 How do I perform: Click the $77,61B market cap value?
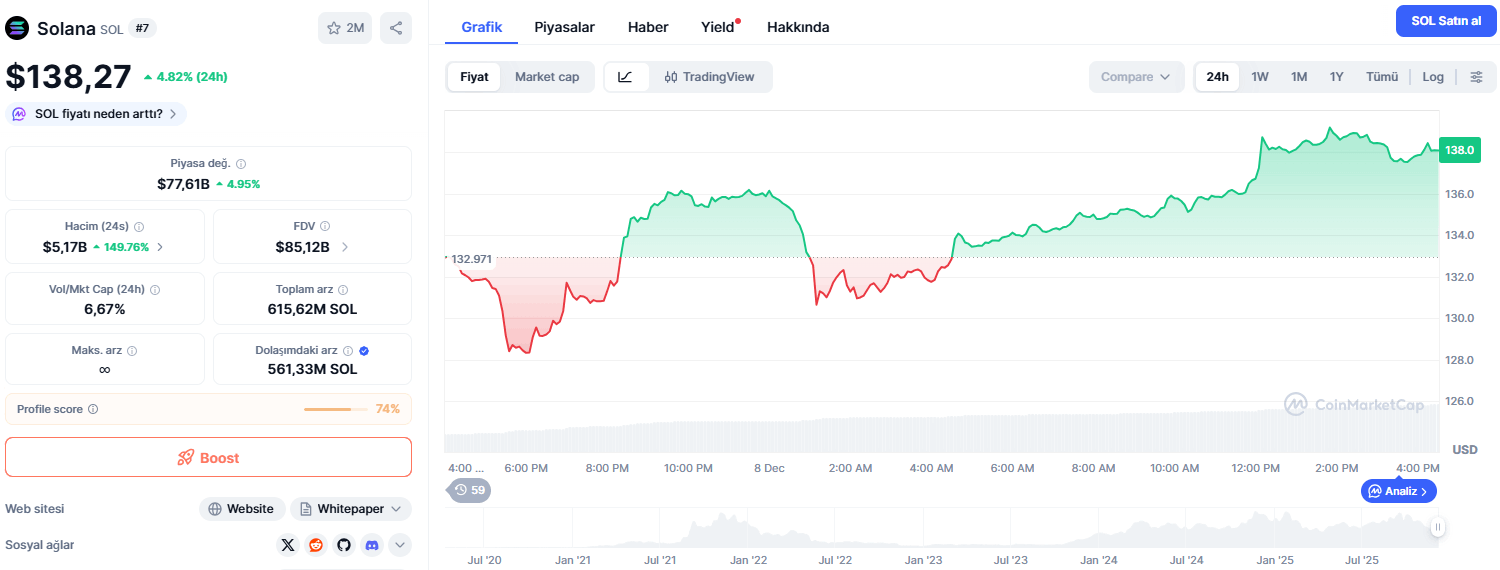(183, 184)
